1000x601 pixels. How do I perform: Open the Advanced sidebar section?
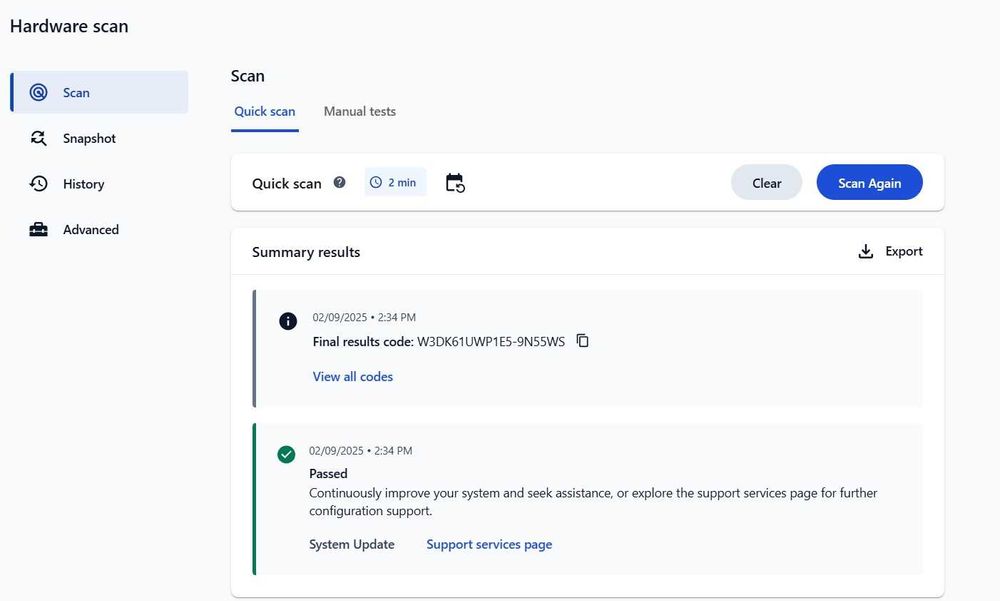(90, 230)
